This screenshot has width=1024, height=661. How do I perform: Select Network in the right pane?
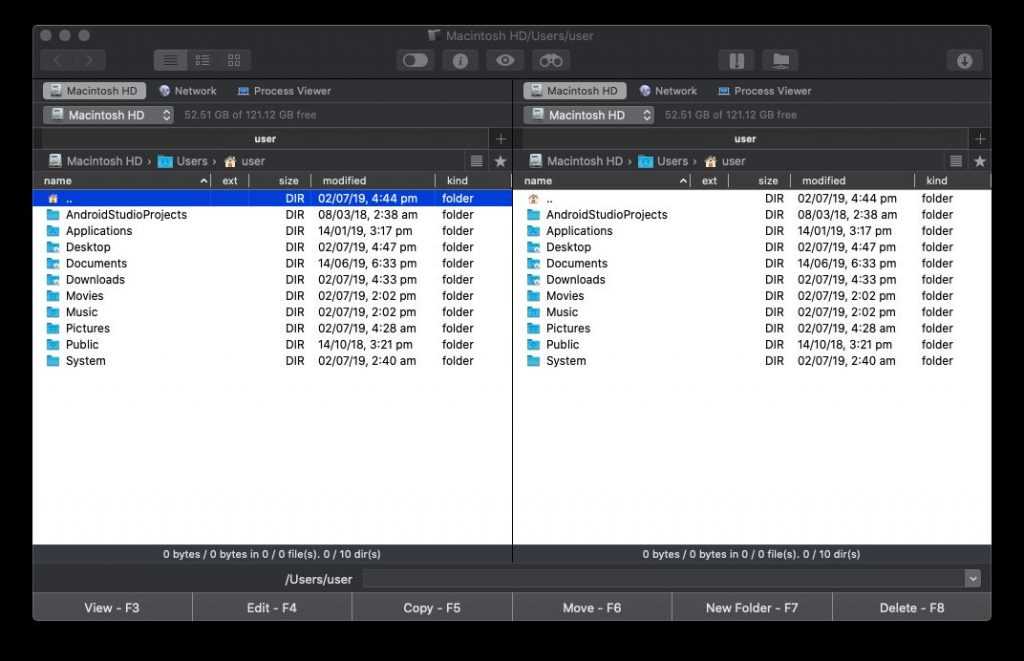point(668,91)
